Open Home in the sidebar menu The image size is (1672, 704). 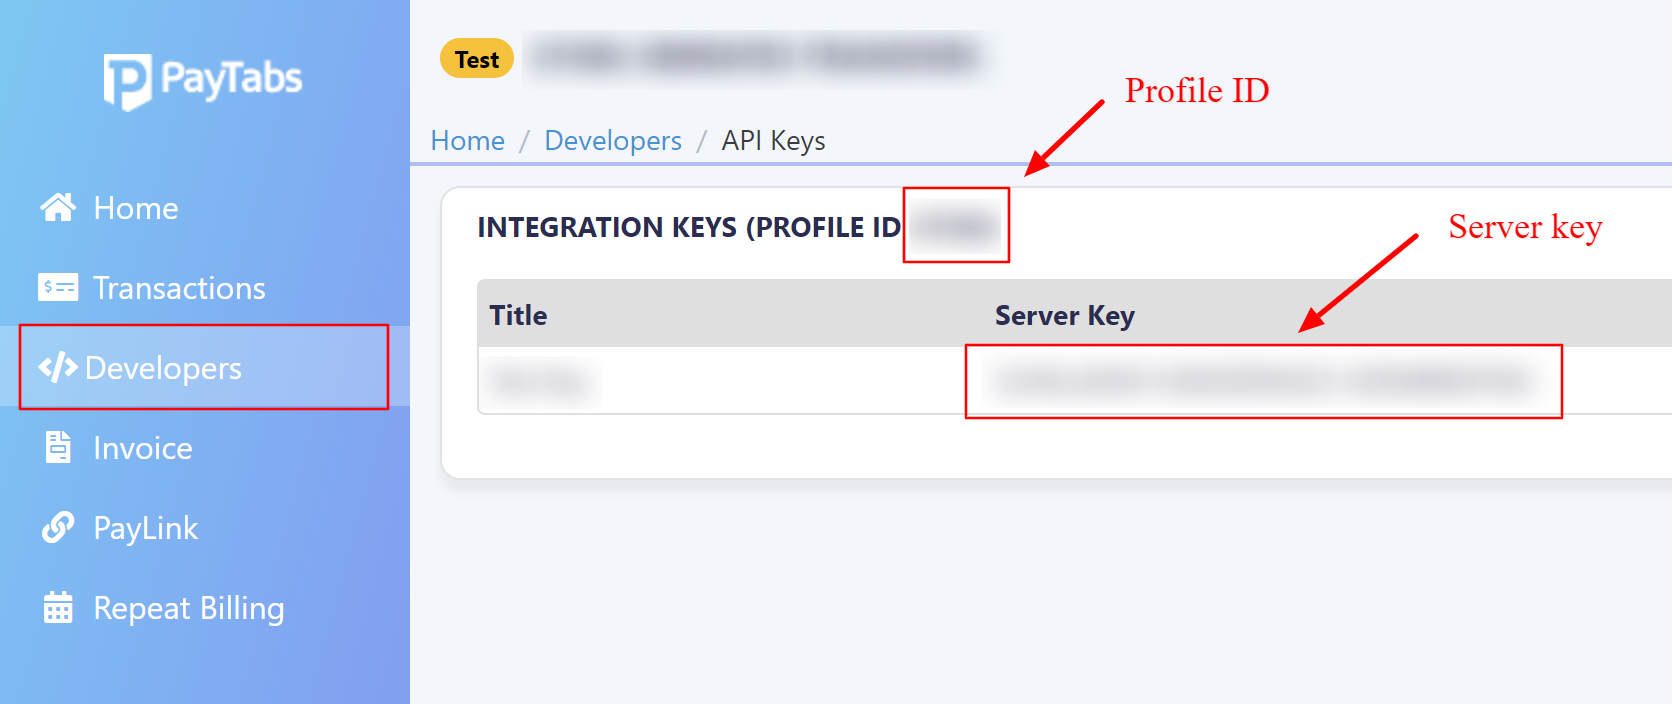pos(205,207)
